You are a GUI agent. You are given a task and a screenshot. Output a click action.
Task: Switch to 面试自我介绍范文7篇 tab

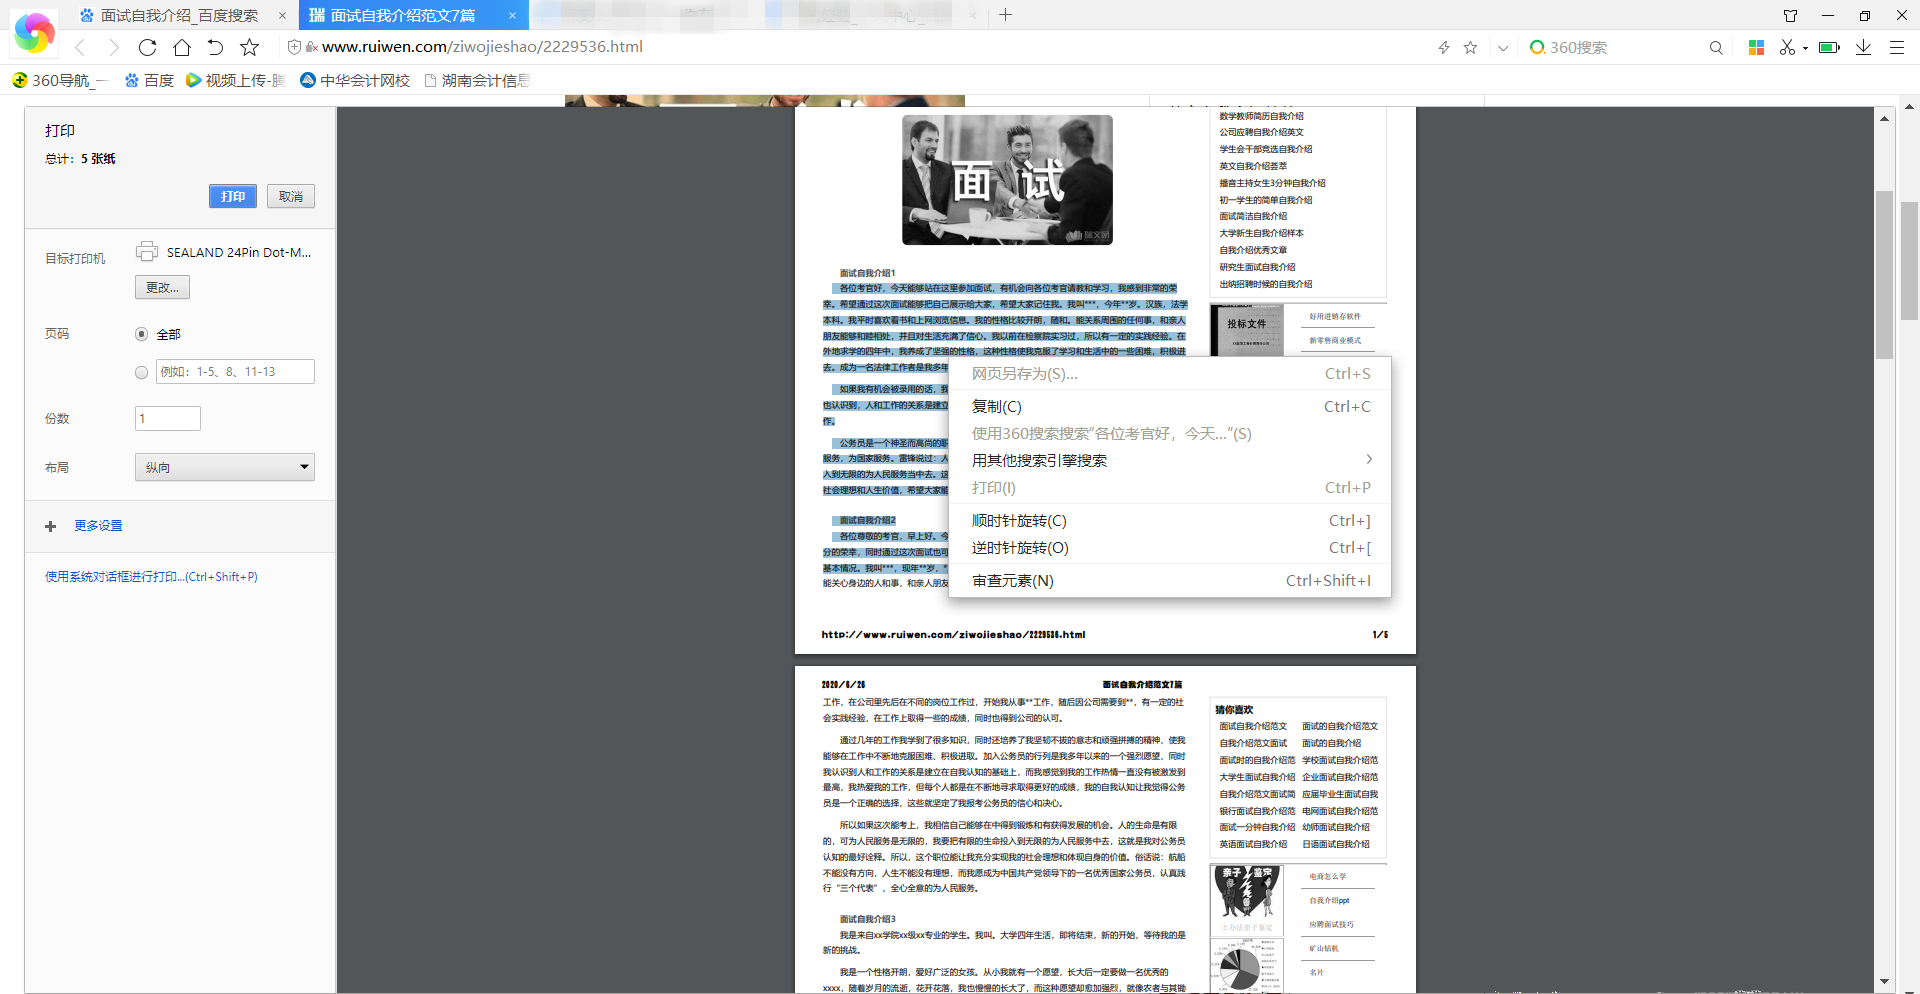point(412,15)
